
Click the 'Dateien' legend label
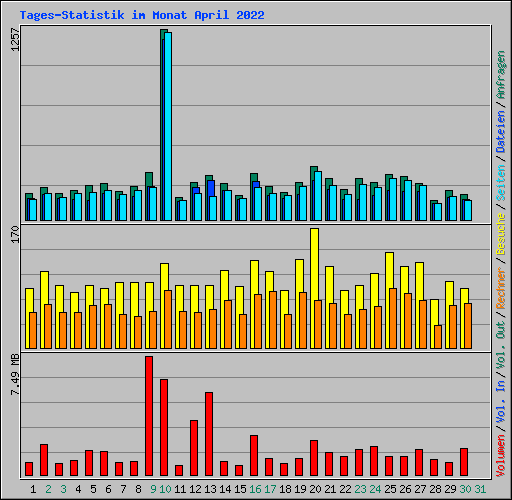tap(501, 132)
